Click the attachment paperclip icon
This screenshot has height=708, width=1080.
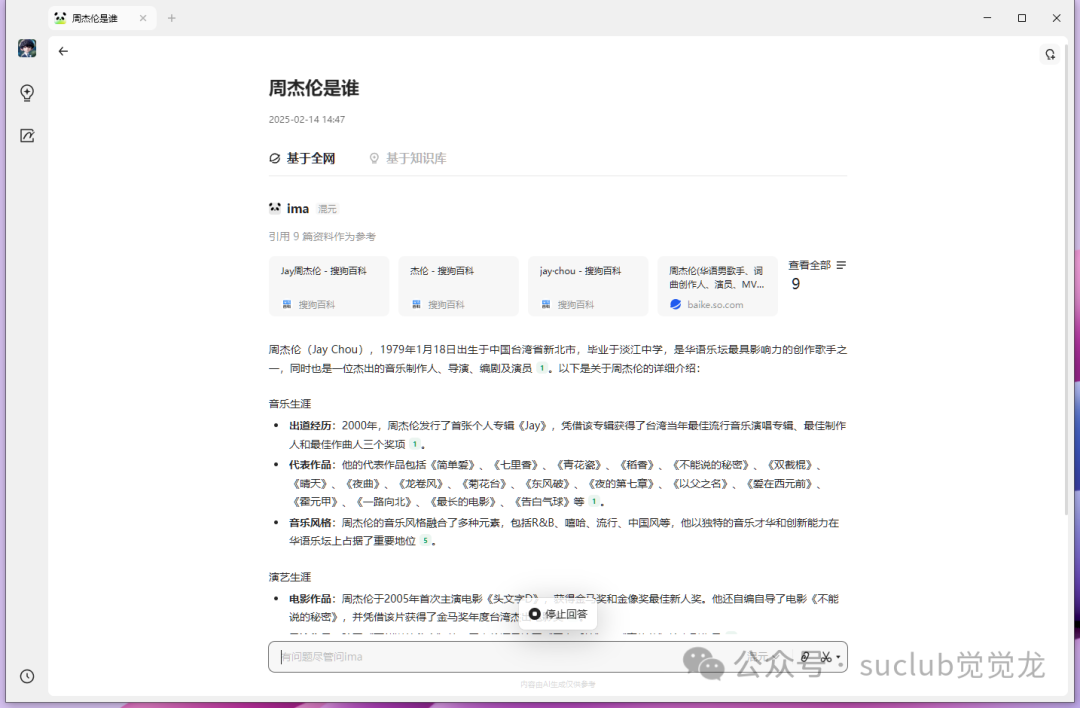804,657
